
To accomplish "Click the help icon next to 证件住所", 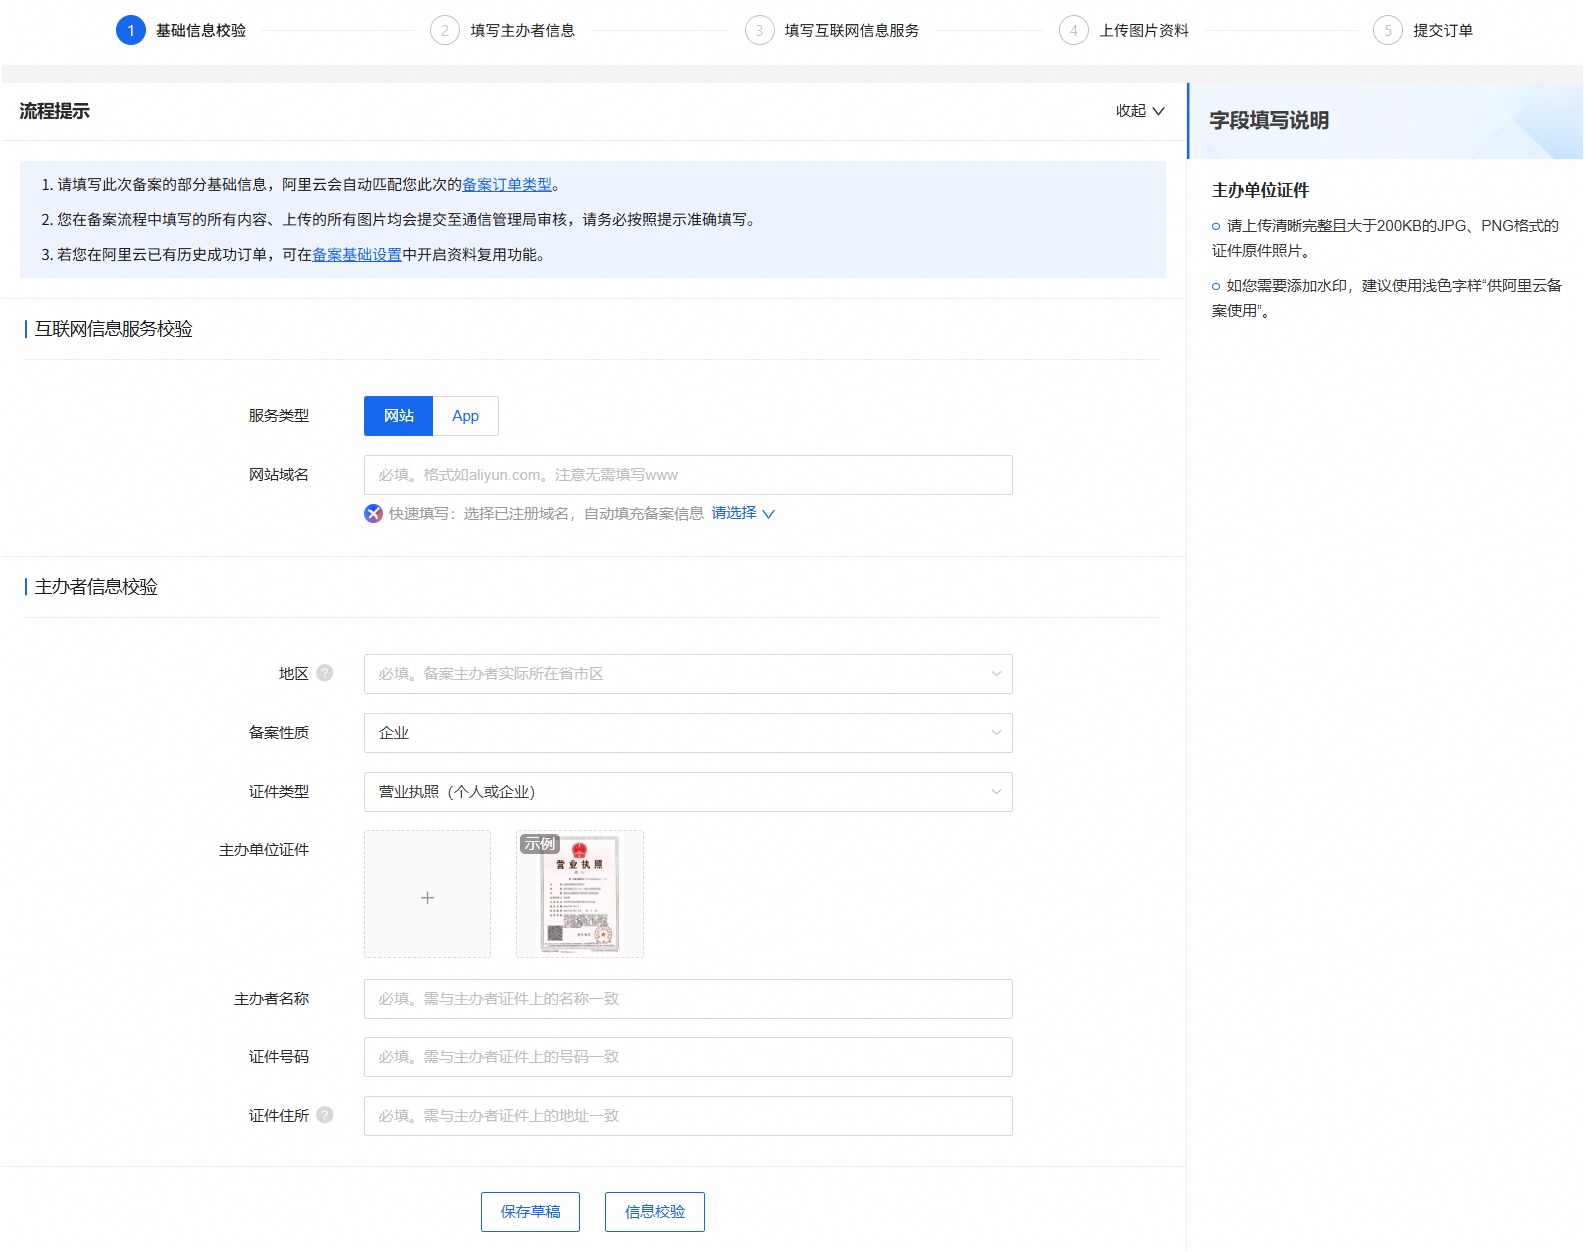I will [325, 1115].
